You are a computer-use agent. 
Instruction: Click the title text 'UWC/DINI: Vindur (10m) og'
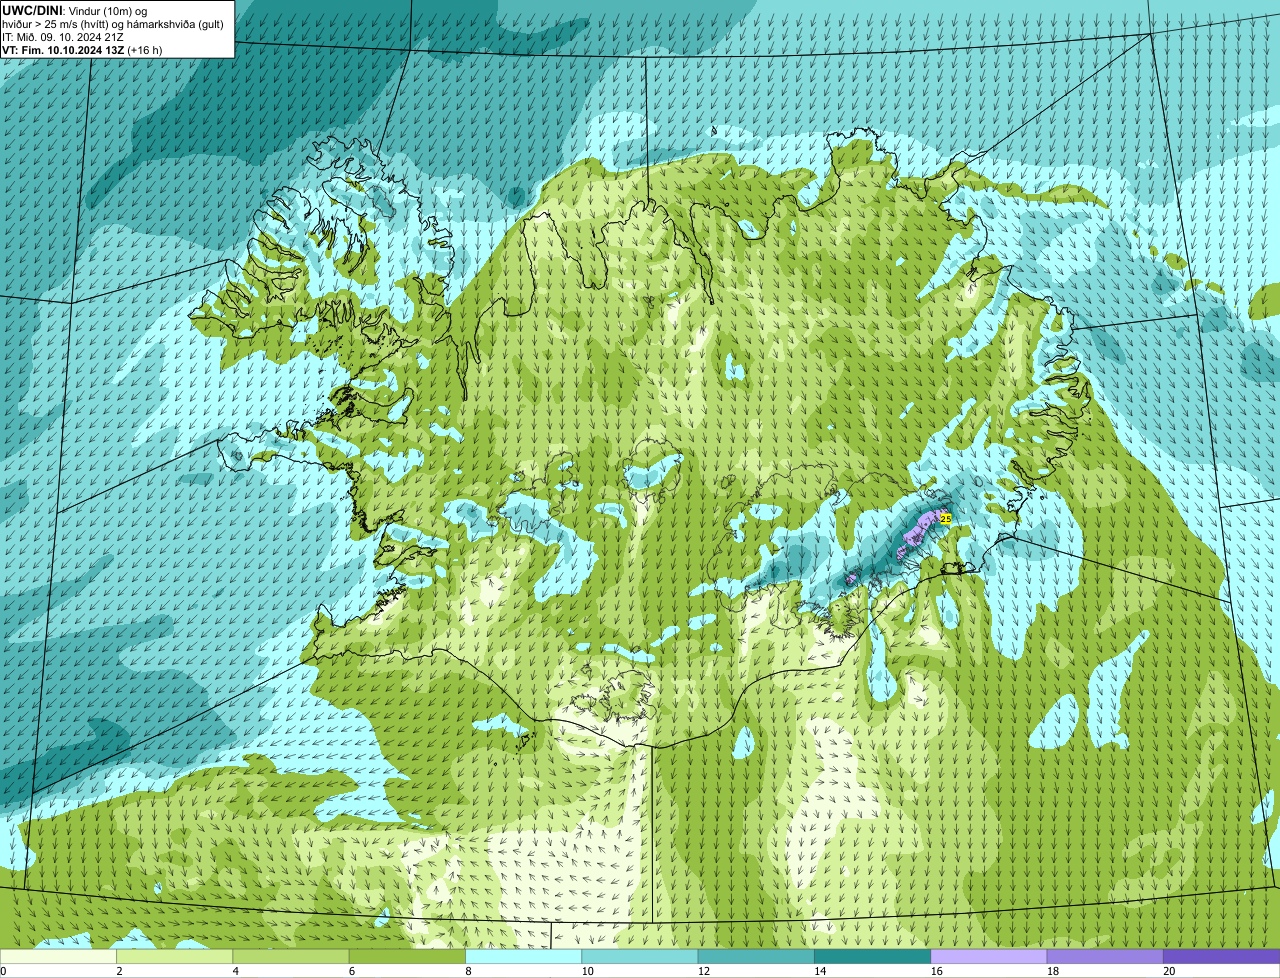[x=75, y=10]
